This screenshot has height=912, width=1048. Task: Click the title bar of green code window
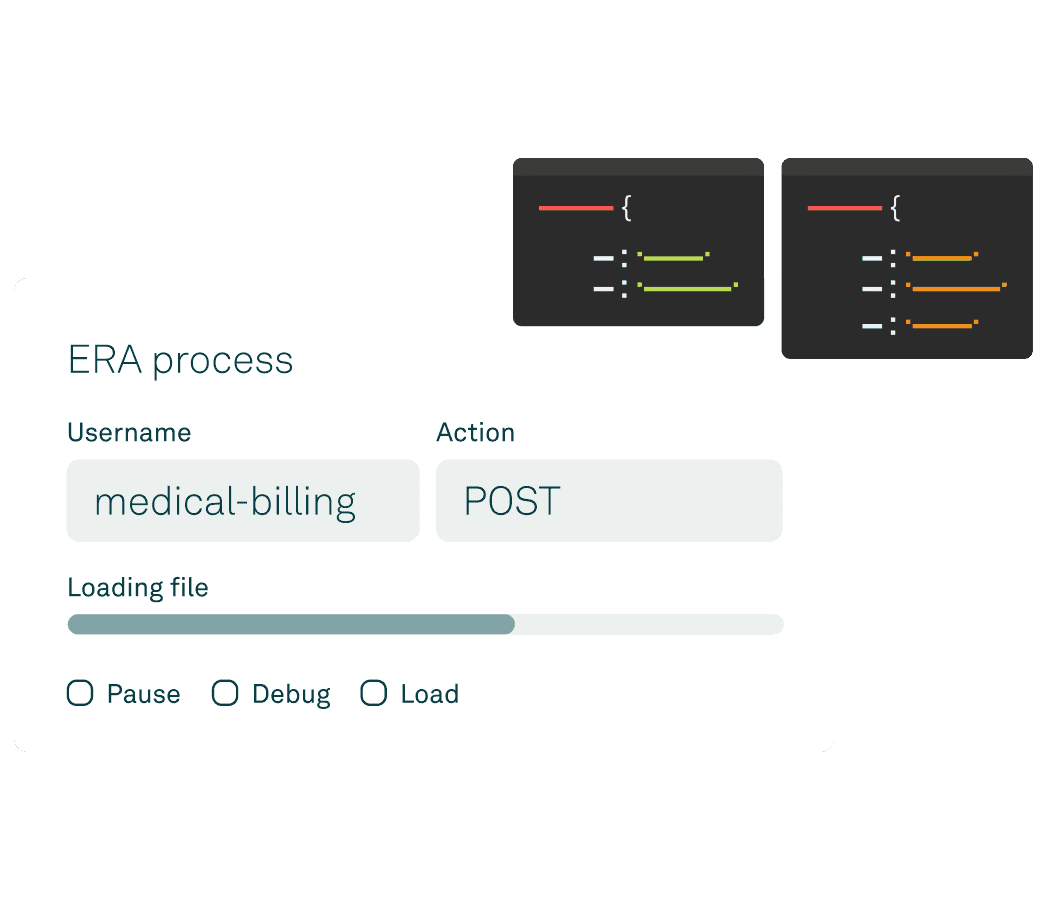[638, 167]
